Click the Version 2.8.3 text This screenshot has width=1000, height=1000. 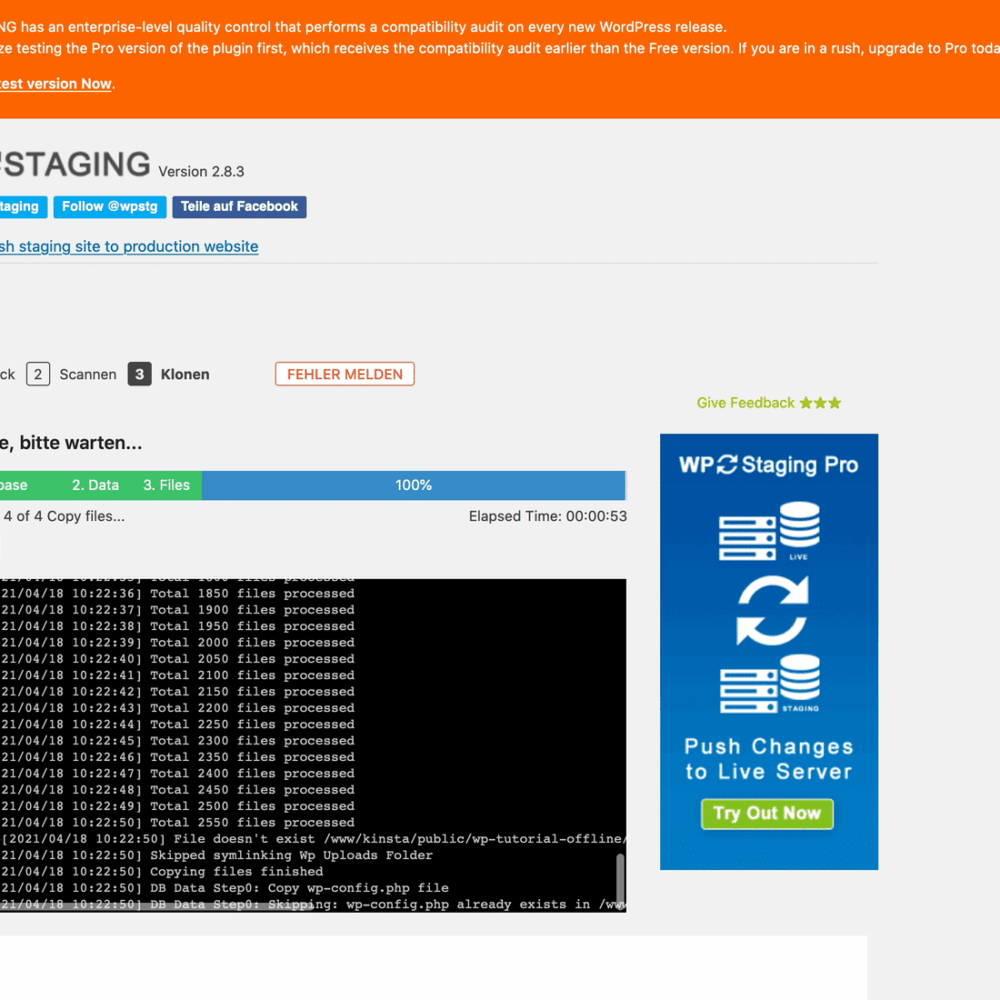pos(202,172)
